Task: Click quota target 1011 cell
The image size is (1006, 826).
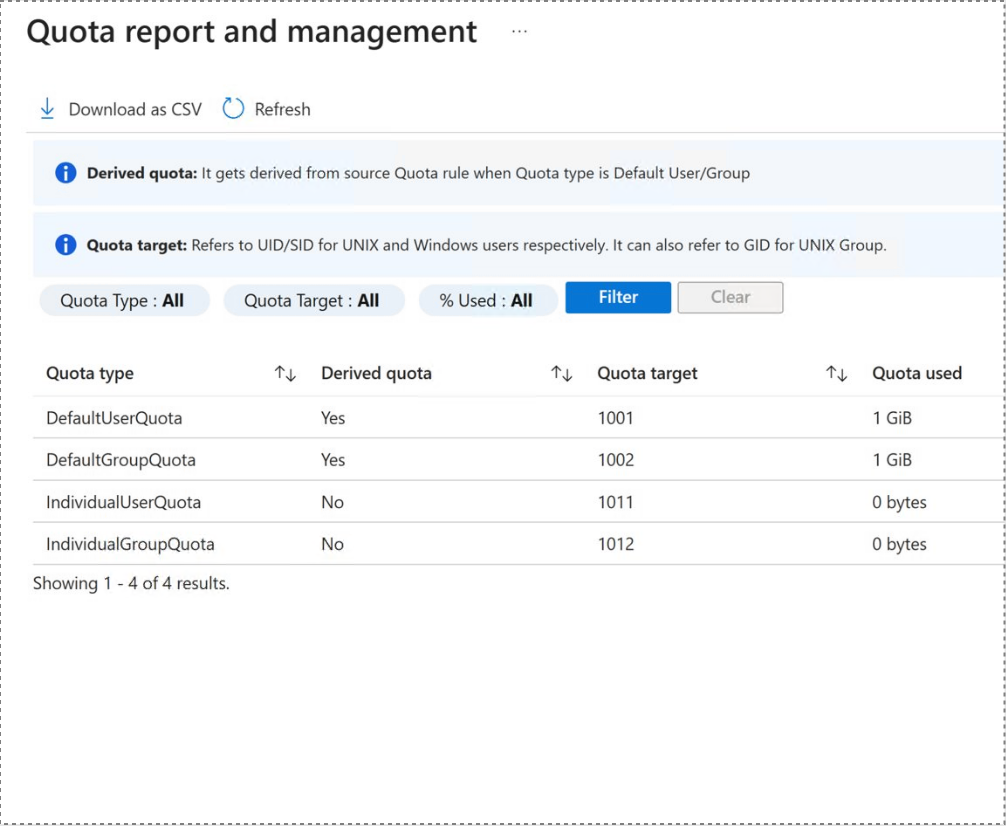Action: (x=615, y=502)
